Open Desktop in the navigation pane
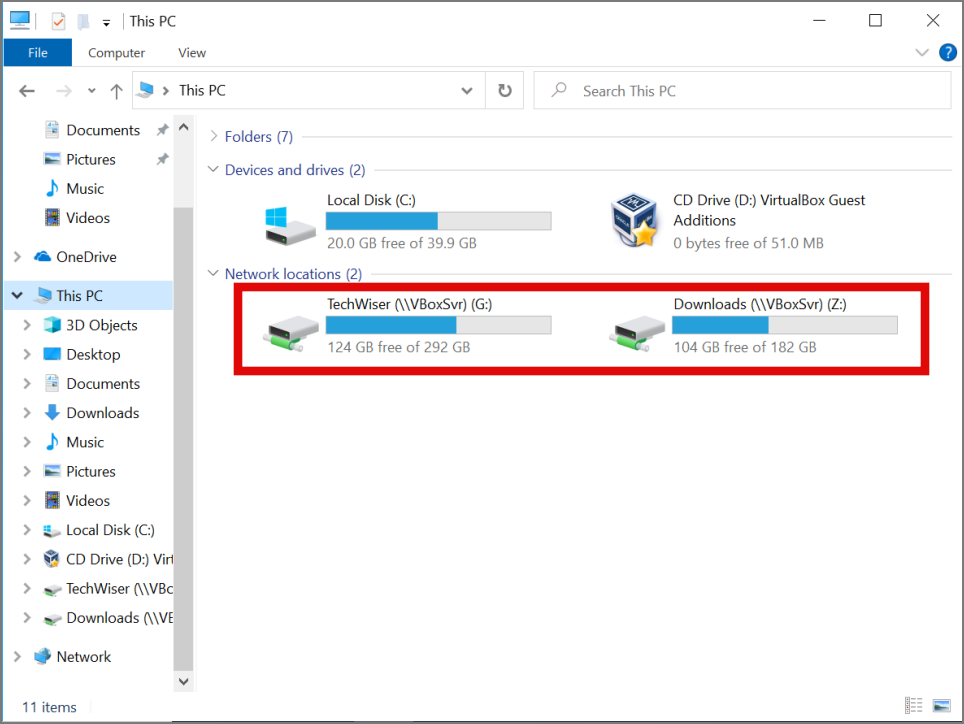The width and height of the screenshot is (964, 724). (x=82, y=355)
